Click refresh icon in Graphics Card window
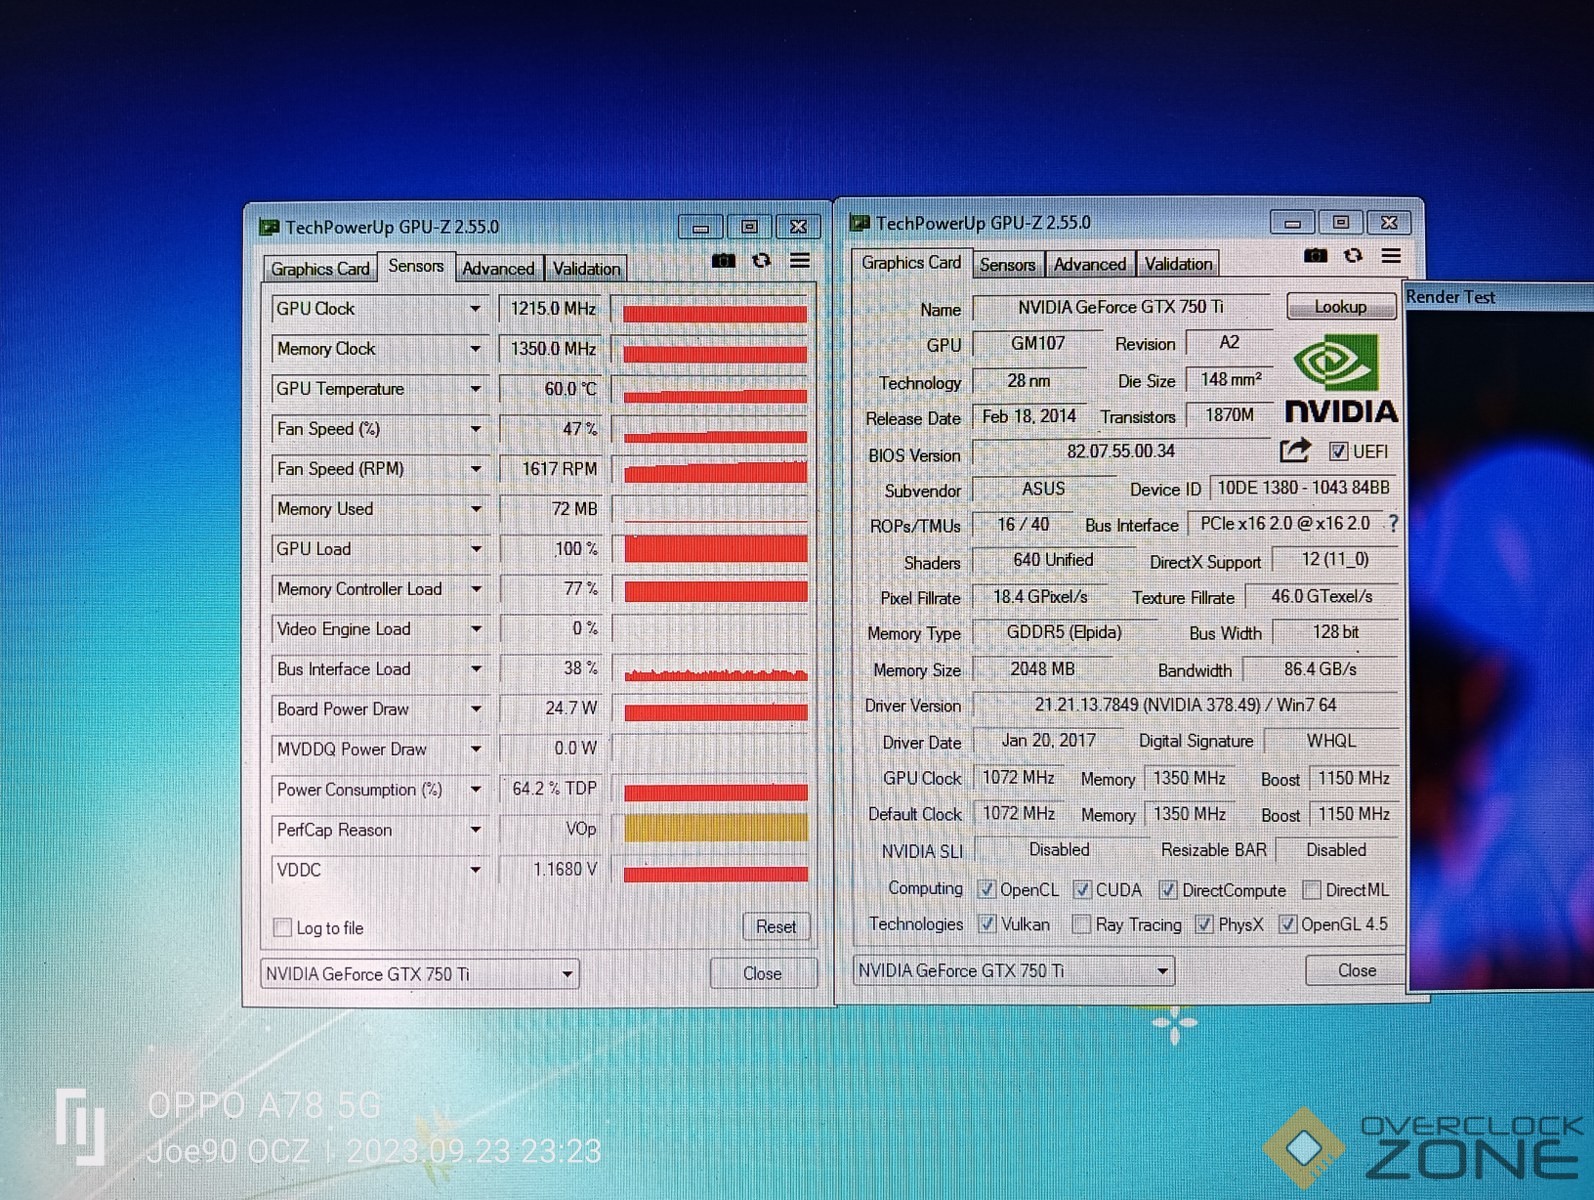 (1354, 256)
